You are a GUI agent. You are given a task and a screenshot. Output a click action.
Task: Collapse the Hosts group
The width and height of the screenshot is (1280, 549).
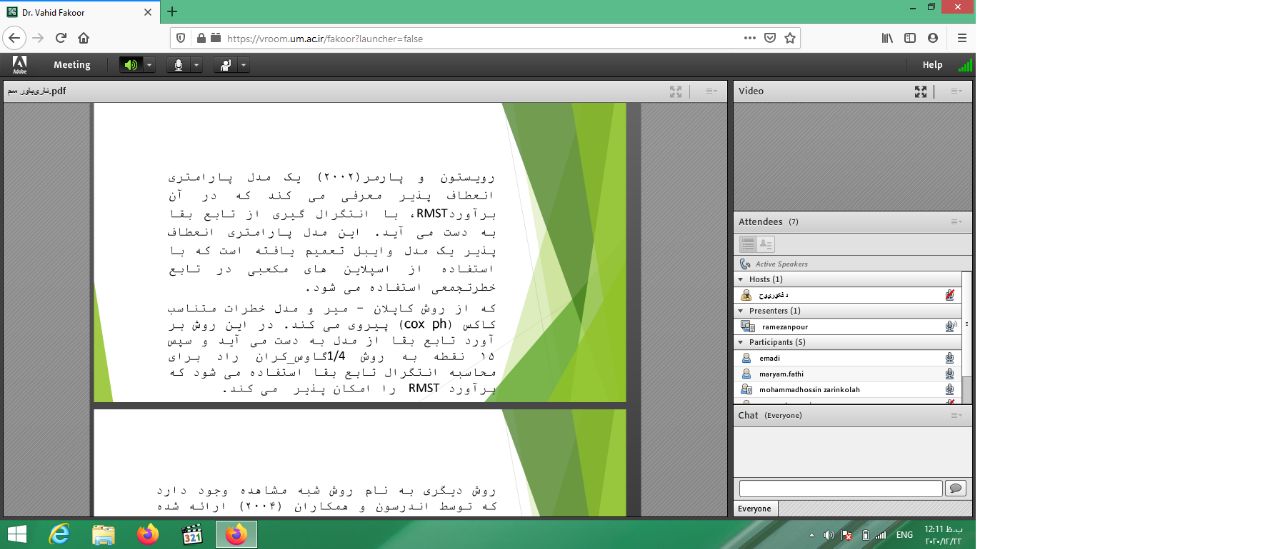click(741, 279)
